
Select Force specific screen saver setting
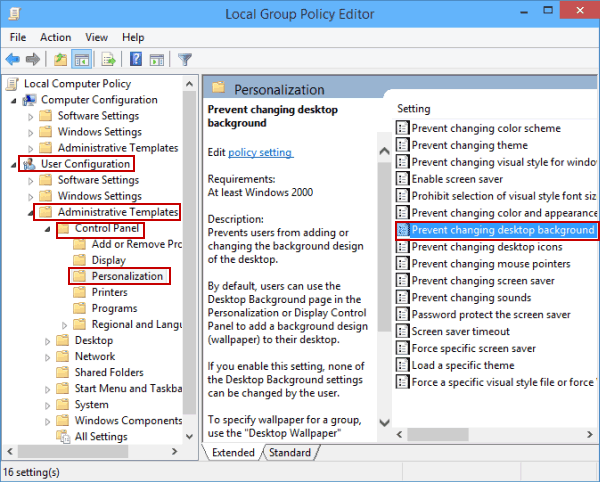[x=473, y=348]
